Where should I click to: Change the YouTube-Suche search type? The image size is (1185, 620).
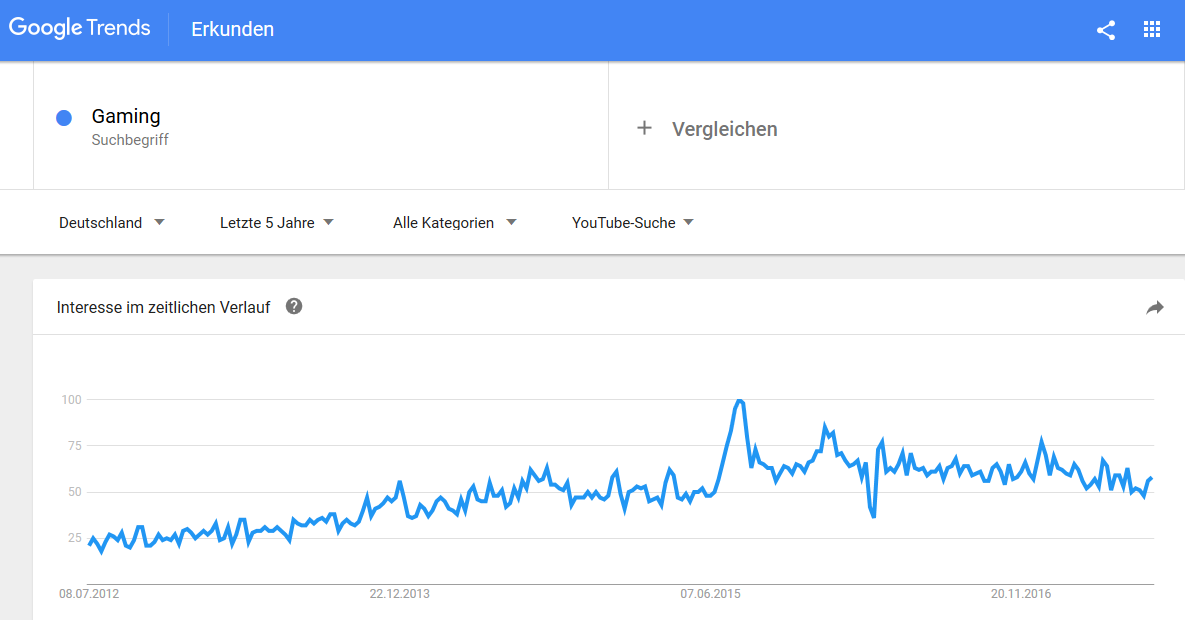click(633, 223)
